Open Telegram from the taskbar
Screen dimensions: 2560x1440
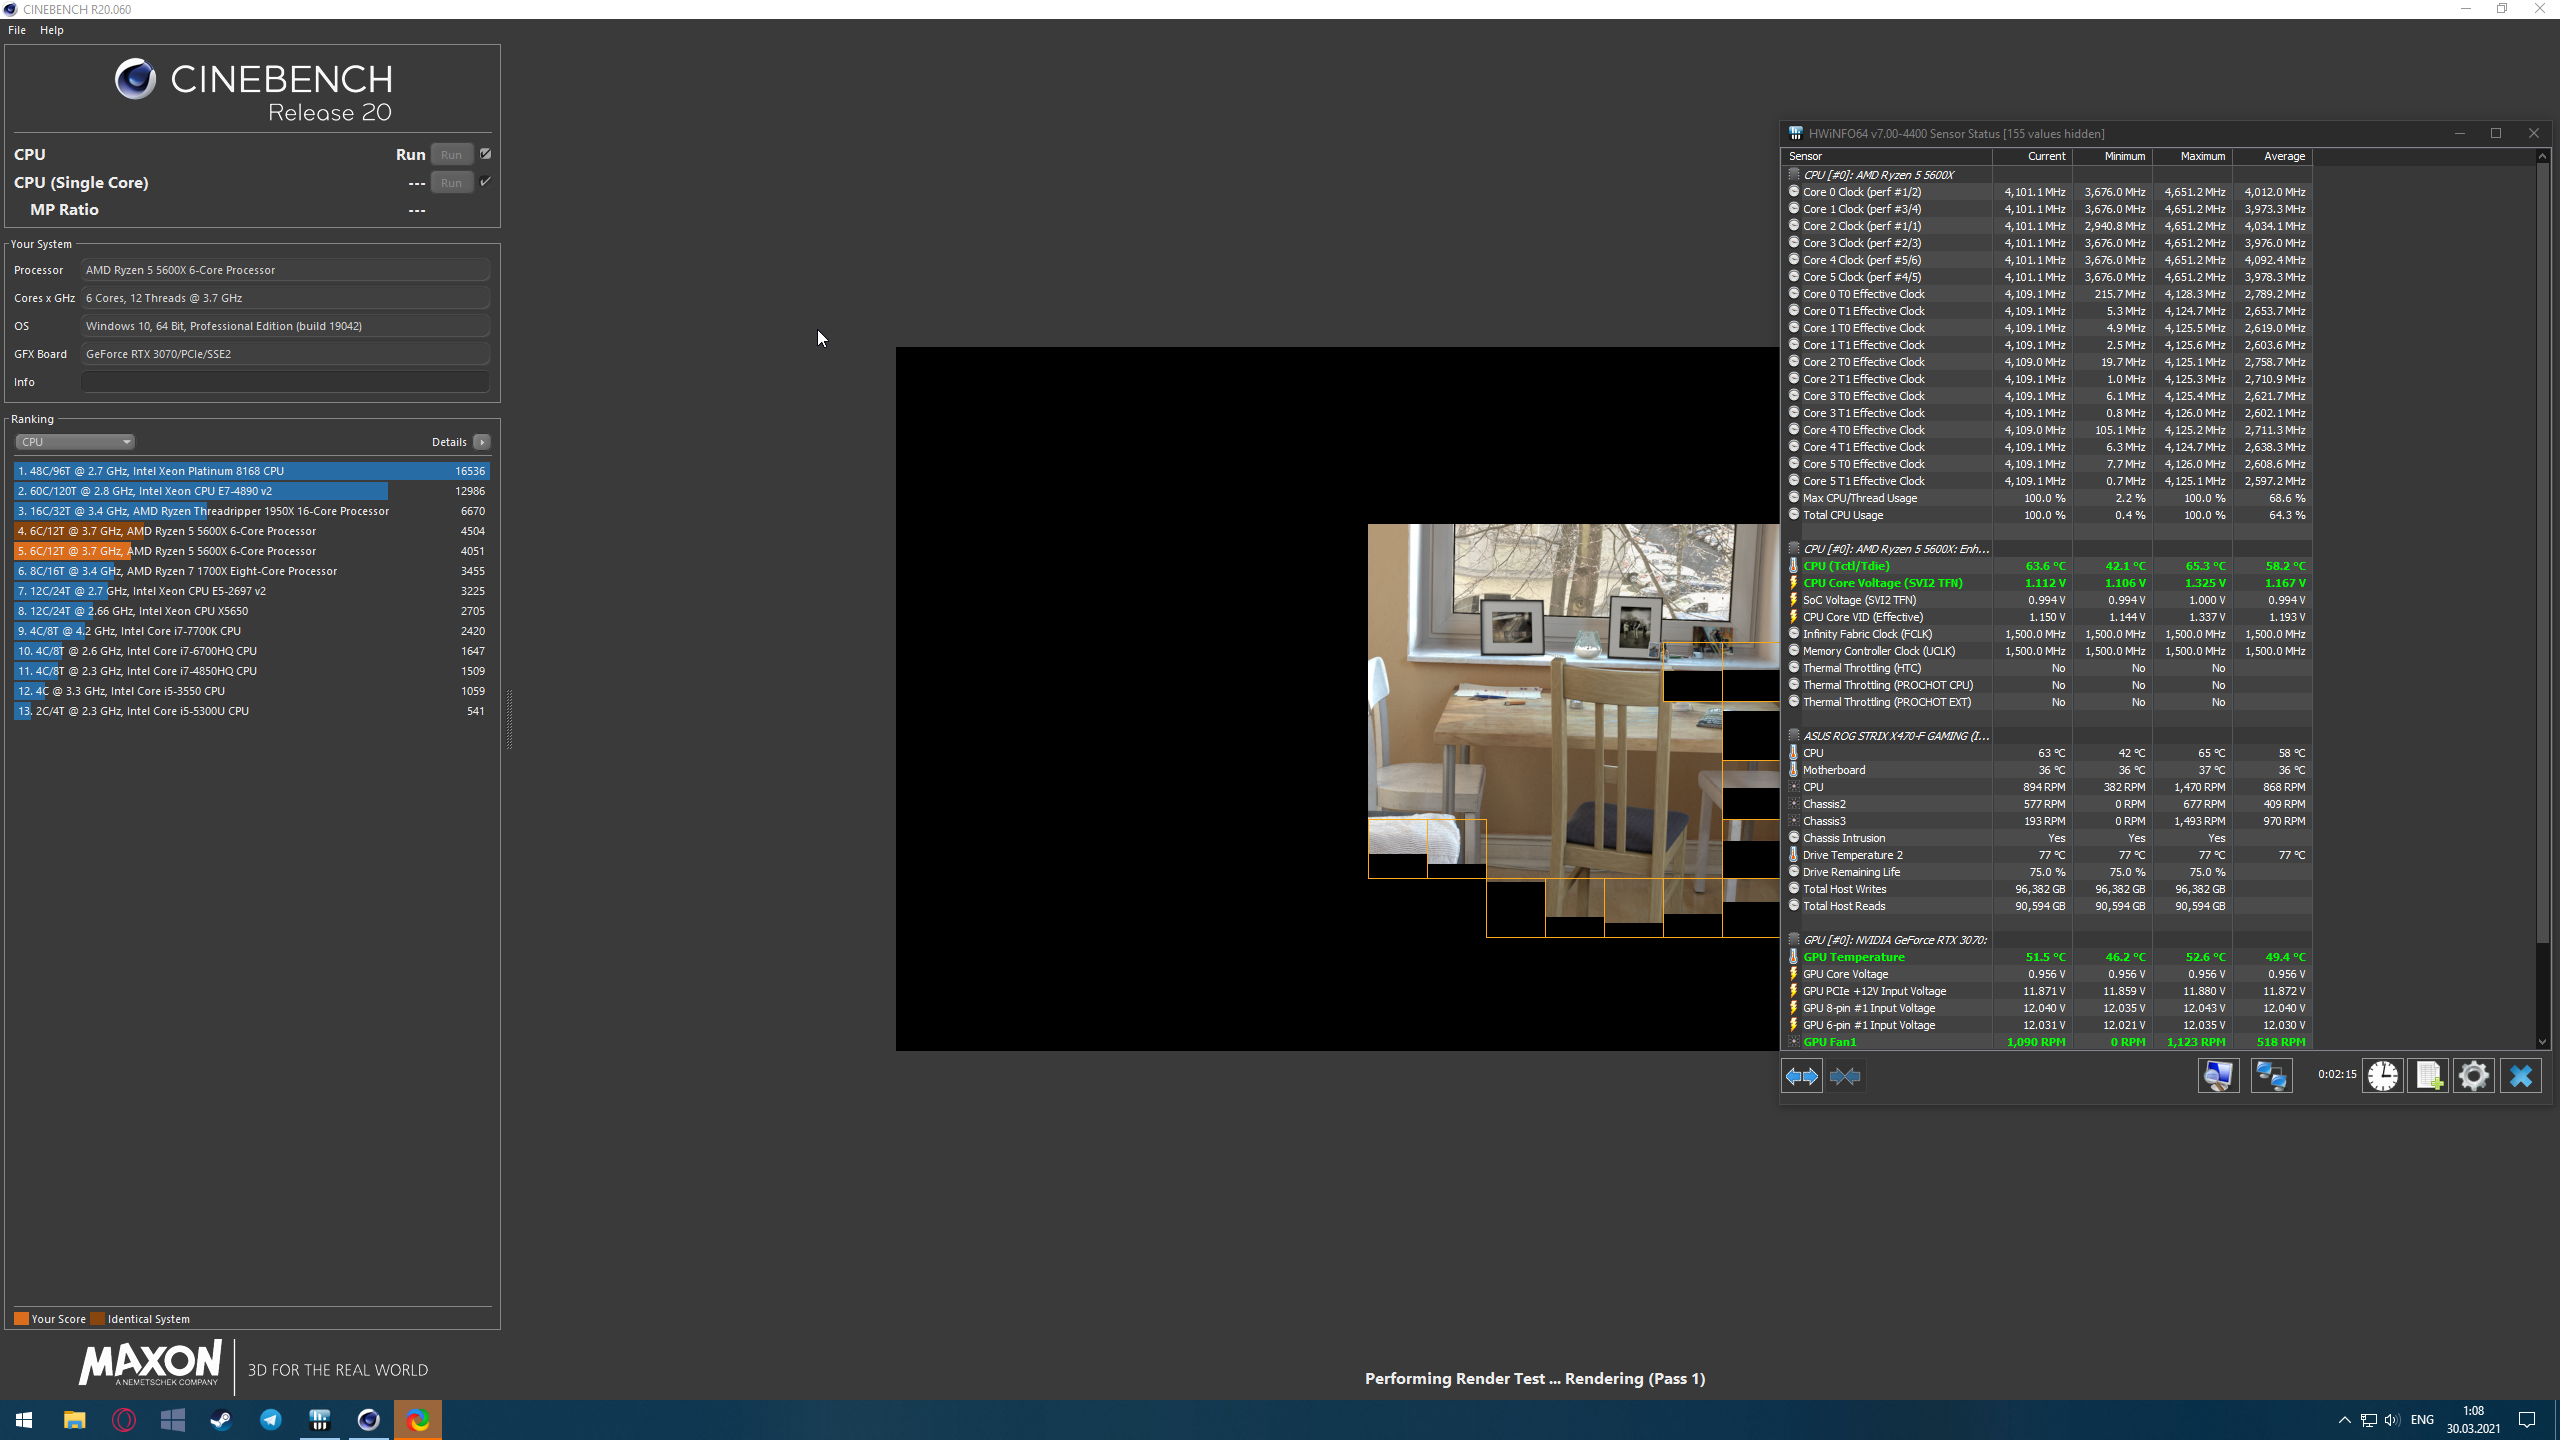[x=270, y=1420]
